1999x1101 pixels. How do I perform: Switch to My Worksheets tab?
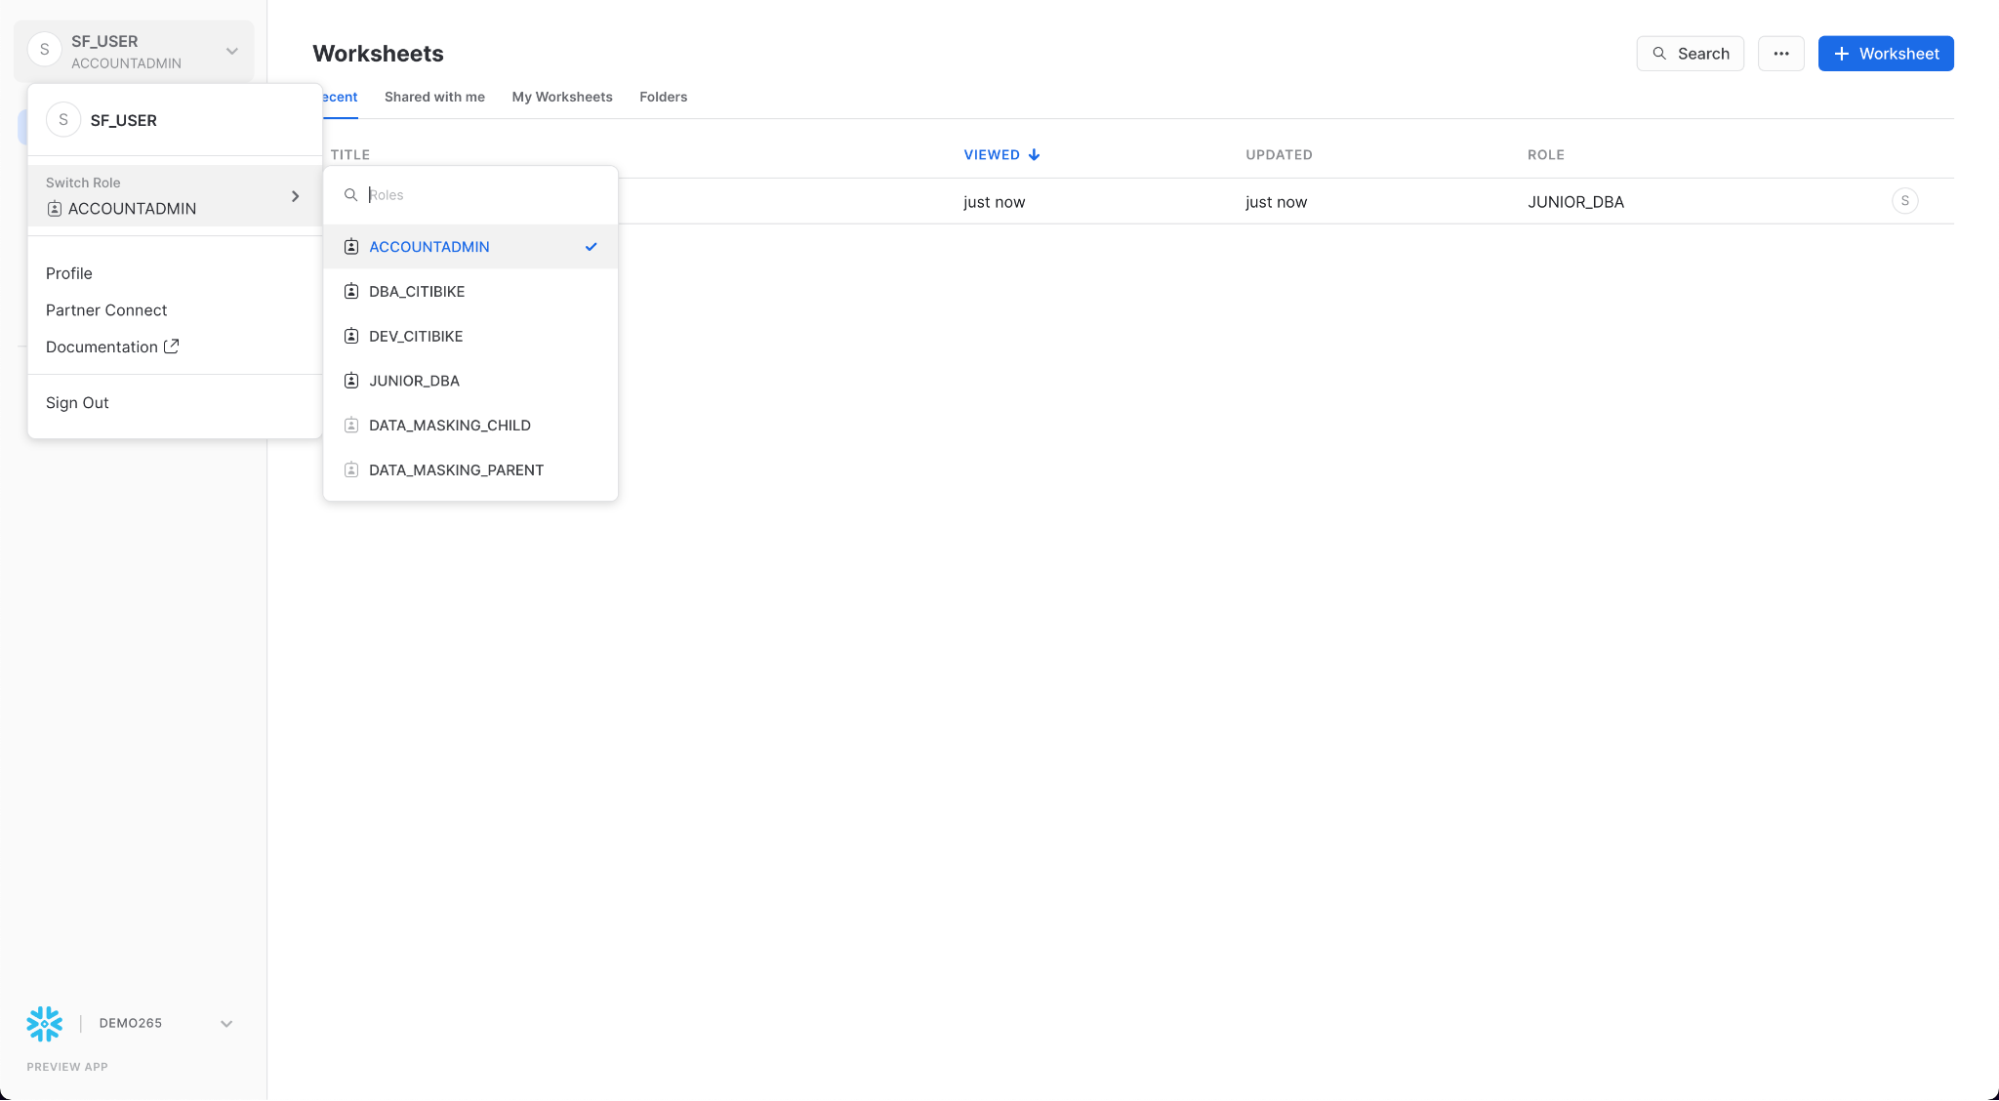click(x=562, y=96)
